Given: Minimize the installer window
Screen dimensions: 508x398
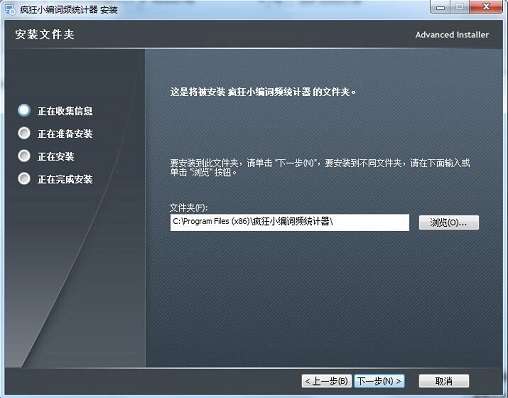Looking at the screenshot, I should 440,7.
